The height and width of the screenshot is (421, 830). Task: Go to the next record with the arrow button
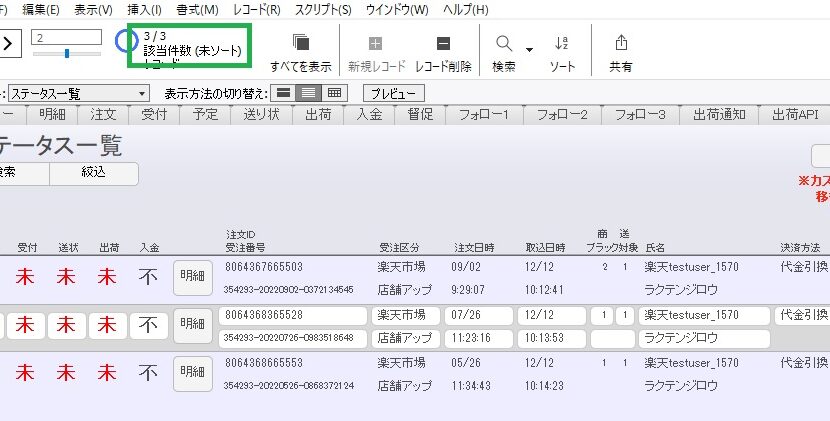click(x=9, y=43)
